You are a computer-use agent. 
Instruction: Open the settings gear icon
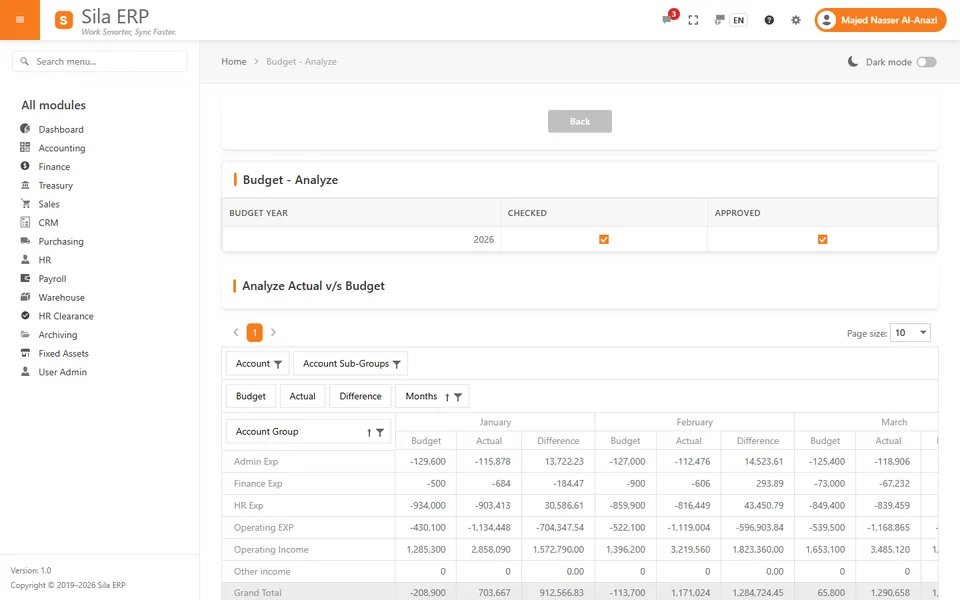tap(795, 20)
